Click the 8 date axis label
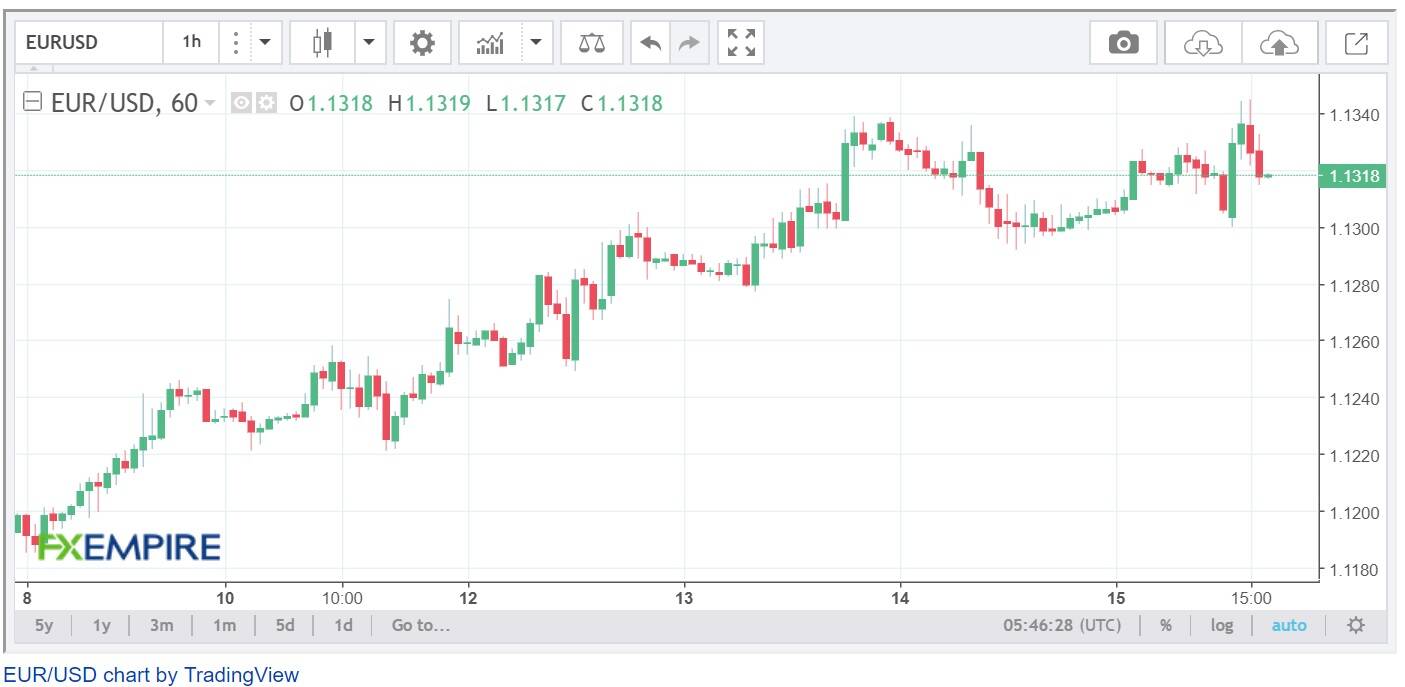1405x687 pixels. (28, 598)
